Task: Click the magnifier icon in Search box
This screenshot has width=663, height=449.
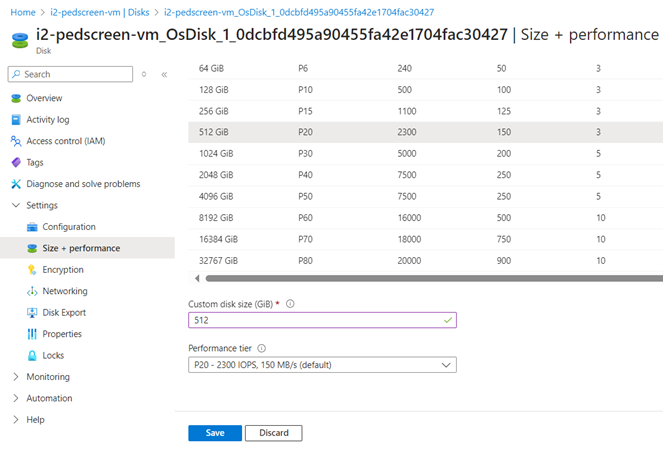Action: click(x=16, y=74)
